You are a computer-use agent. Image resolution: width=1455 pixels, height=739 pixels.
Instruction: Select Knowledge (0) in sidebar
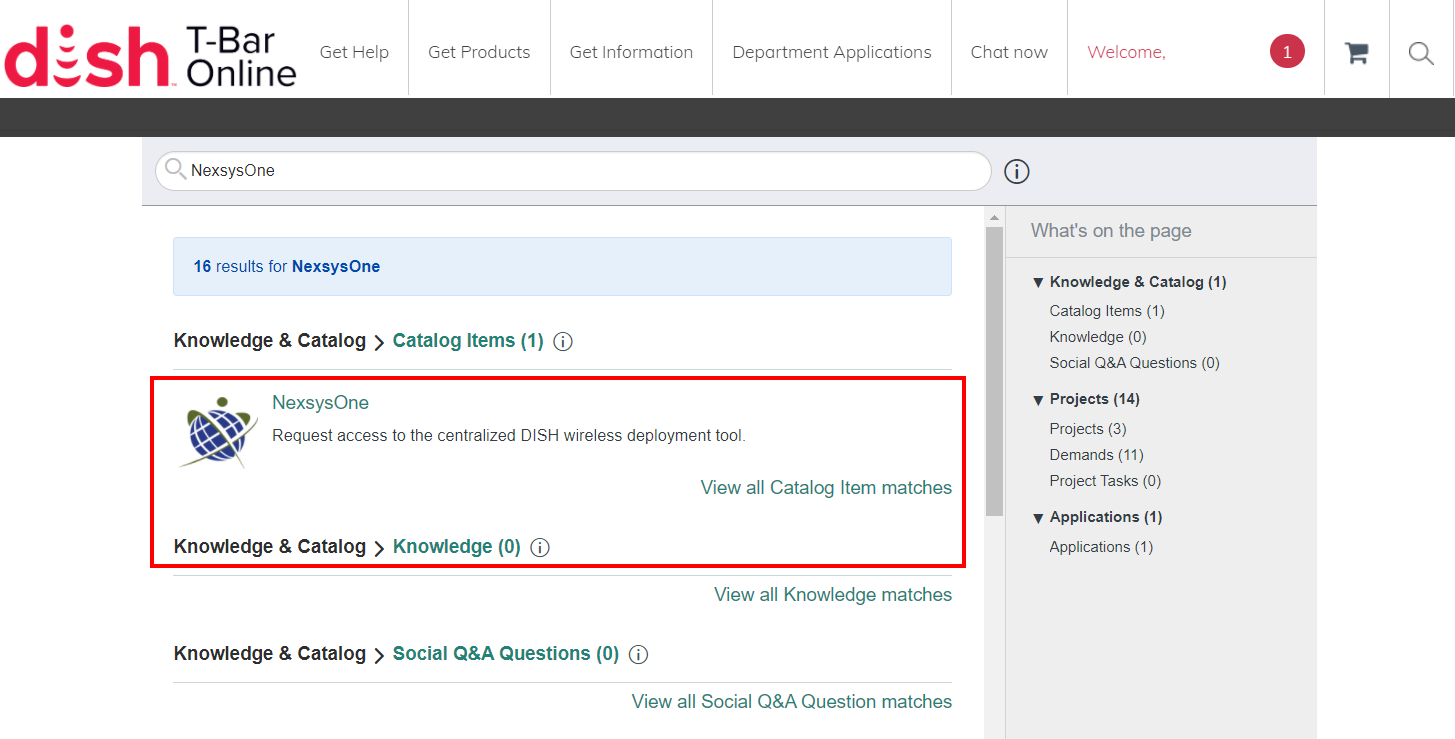[1098, 337]
